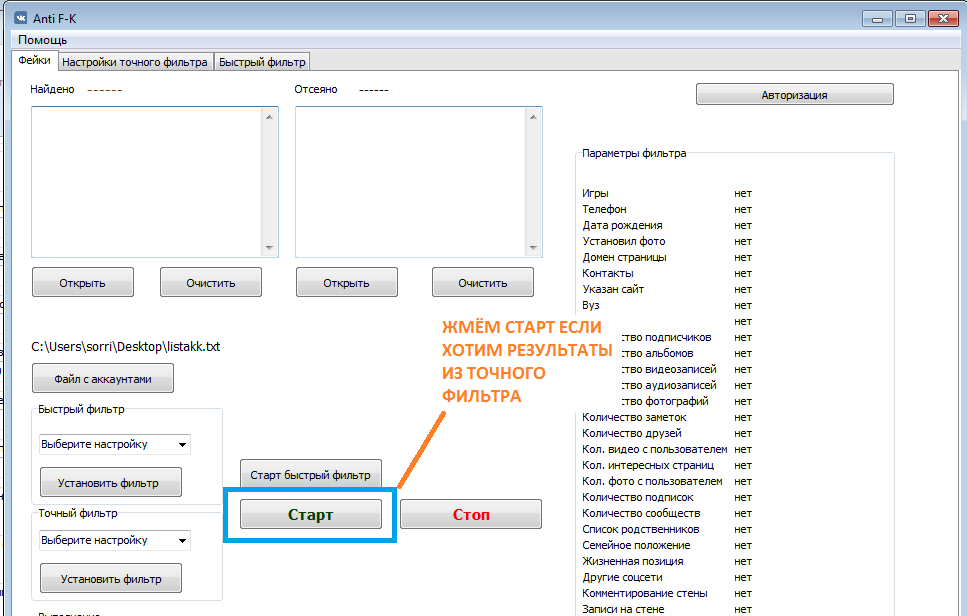Click the file path C:\Users\sorri\Desktop\listakk.txt
Screen dimensions: 967x616
[x=126, y=347]
